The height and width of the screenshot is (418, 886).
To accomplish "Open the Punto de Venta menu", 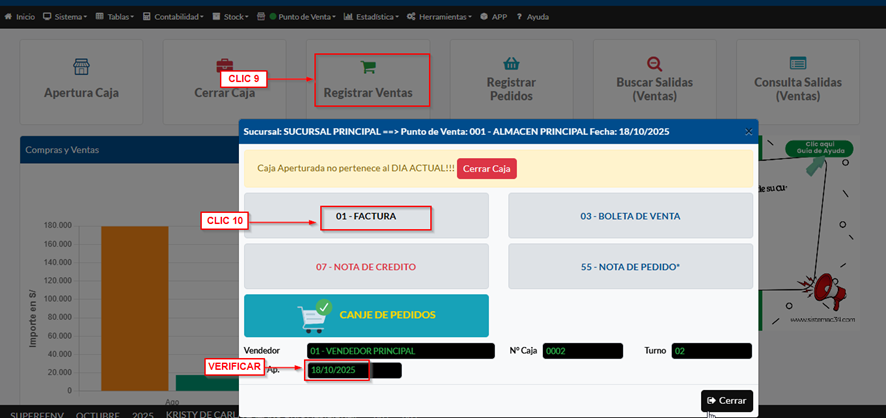I will pos(301,17).
